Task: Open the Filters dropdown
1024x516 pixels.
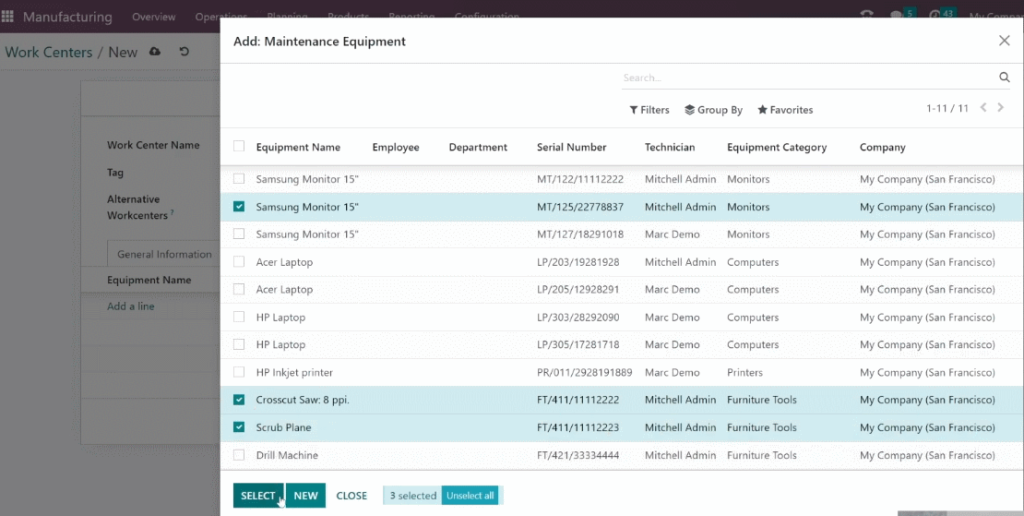Action: click(x=649, y=110)
